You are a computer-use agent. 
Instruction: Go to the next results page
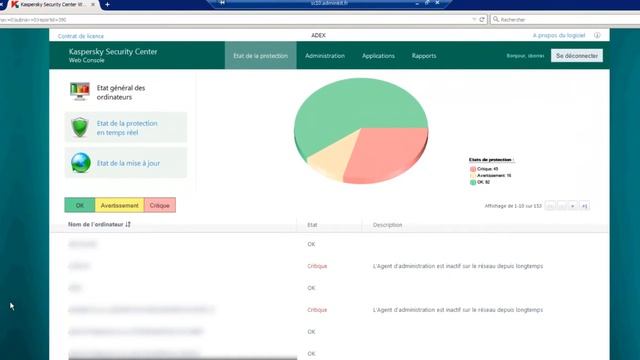573,206
